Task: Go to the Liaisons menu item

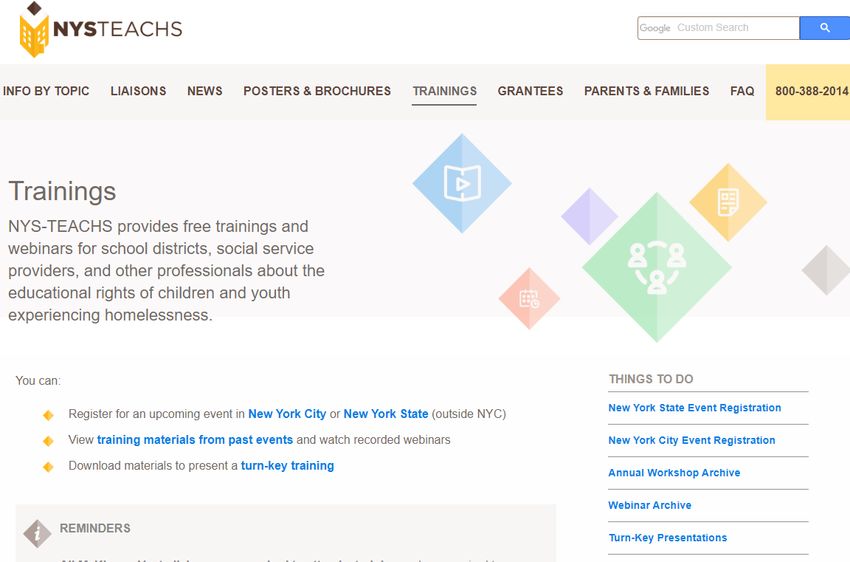Action: (x=138, y=91)
